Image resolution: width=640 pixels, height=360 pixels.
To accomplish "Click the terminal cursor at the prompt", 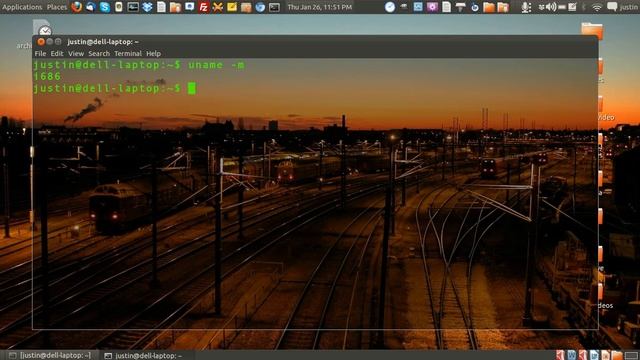I will coord(191,88).
